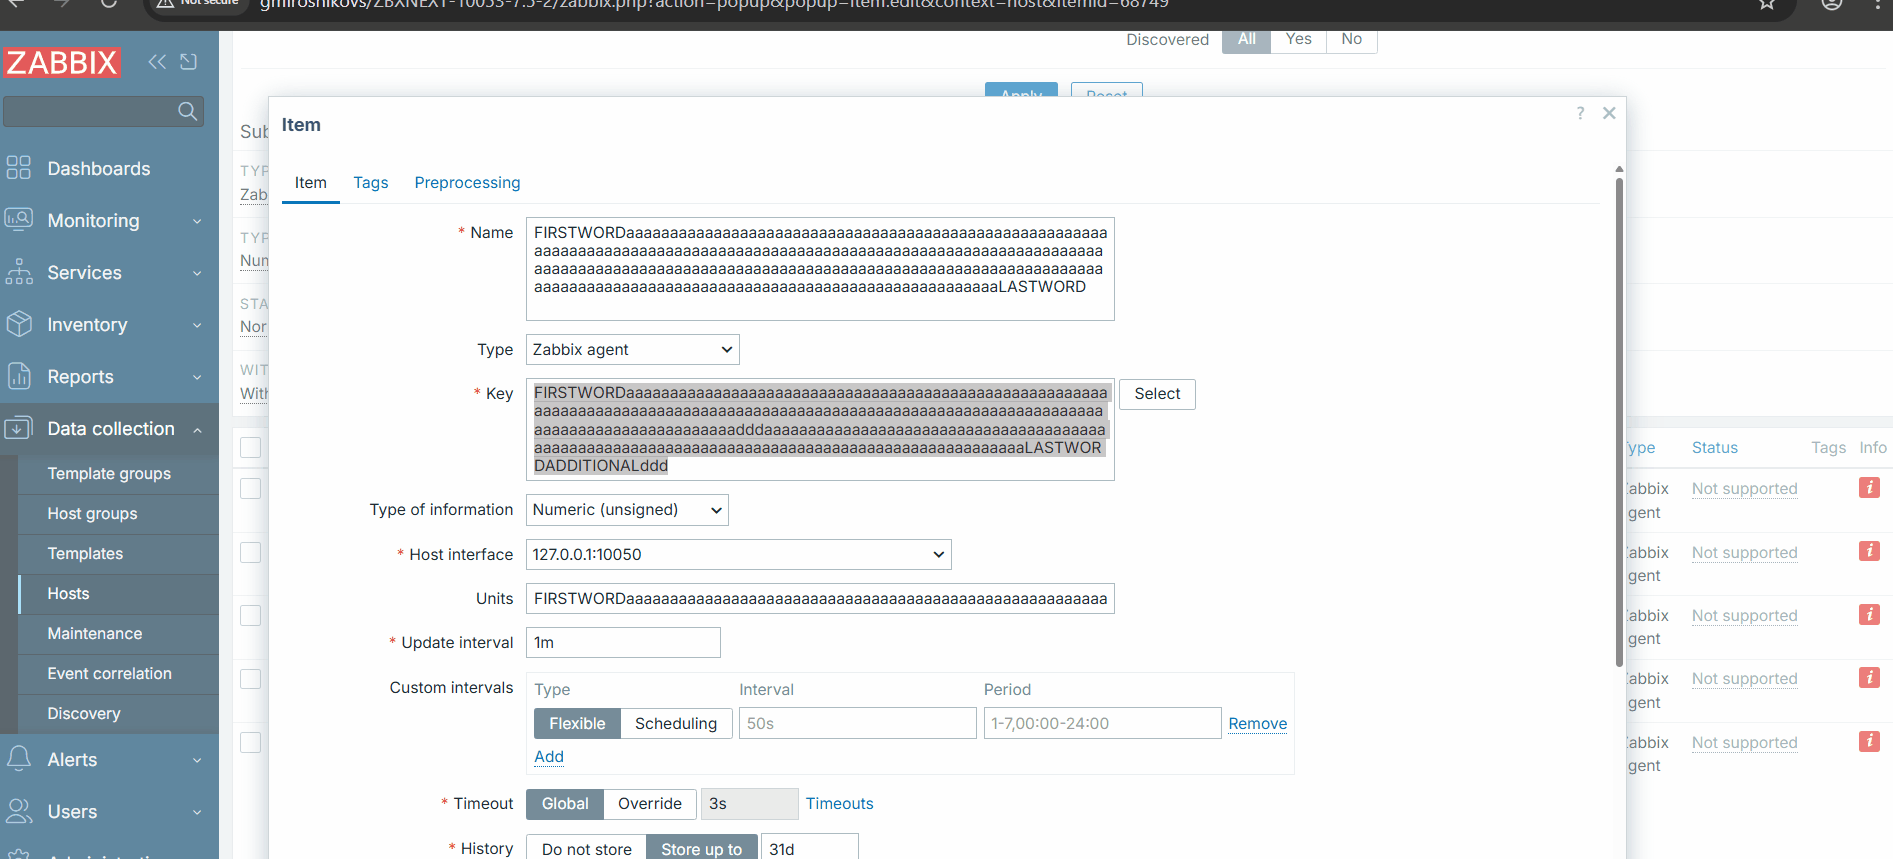Click the sidebar hide-menu icon
This screenshot has width=1893, height=859.
188,62
